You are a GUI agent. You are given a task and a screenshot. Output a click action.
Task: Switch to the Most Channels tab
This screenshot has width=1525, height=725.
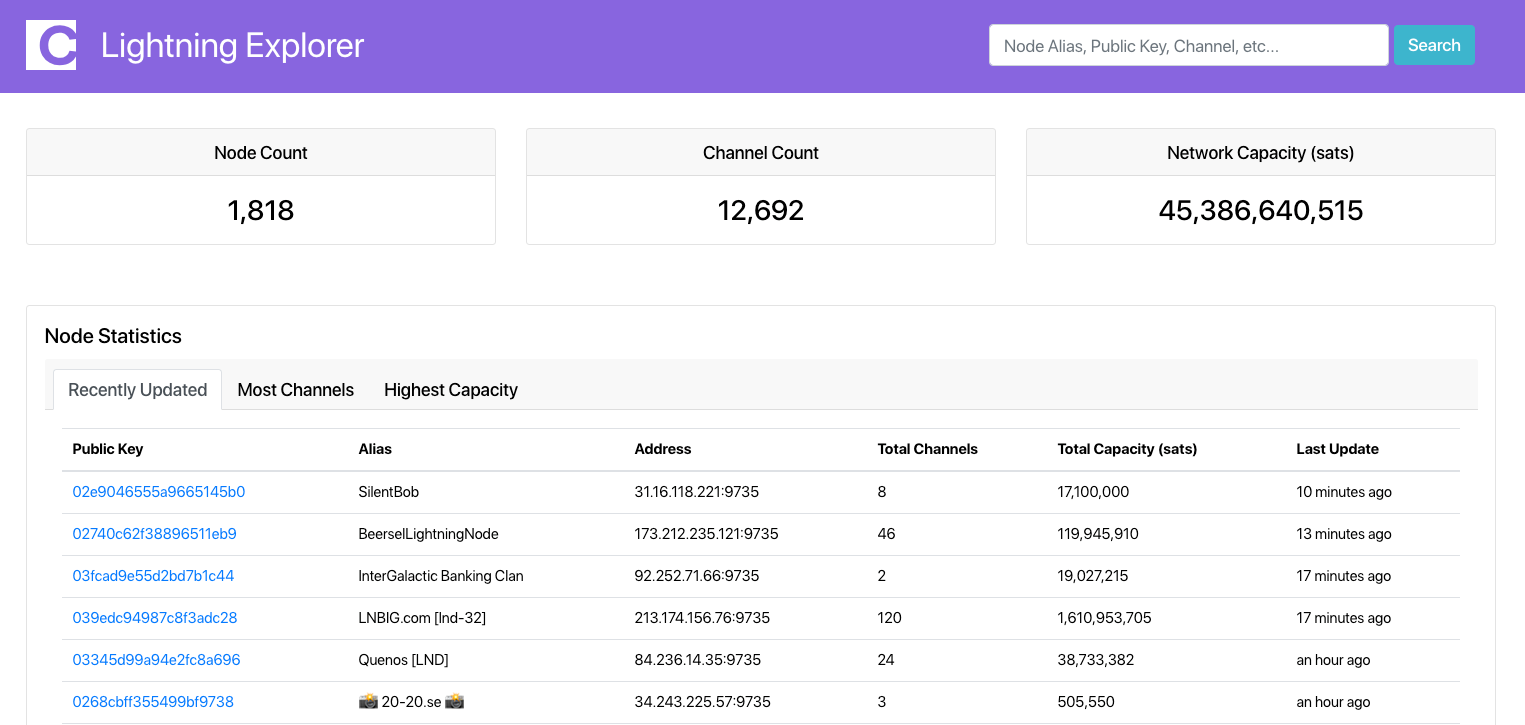coord(295,390)
